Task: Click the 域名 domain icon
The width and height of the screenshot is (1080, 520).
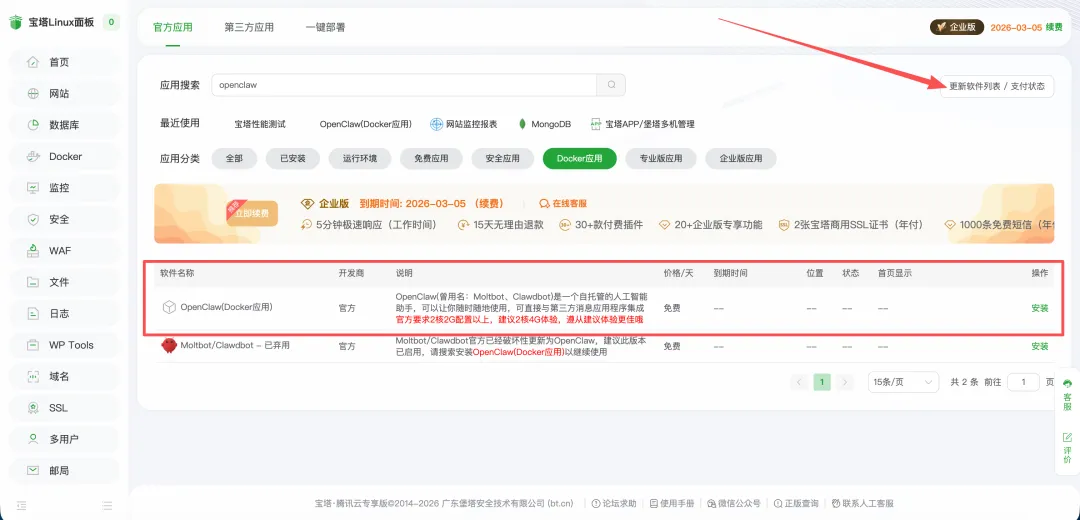Action: (x=32, y=377)
